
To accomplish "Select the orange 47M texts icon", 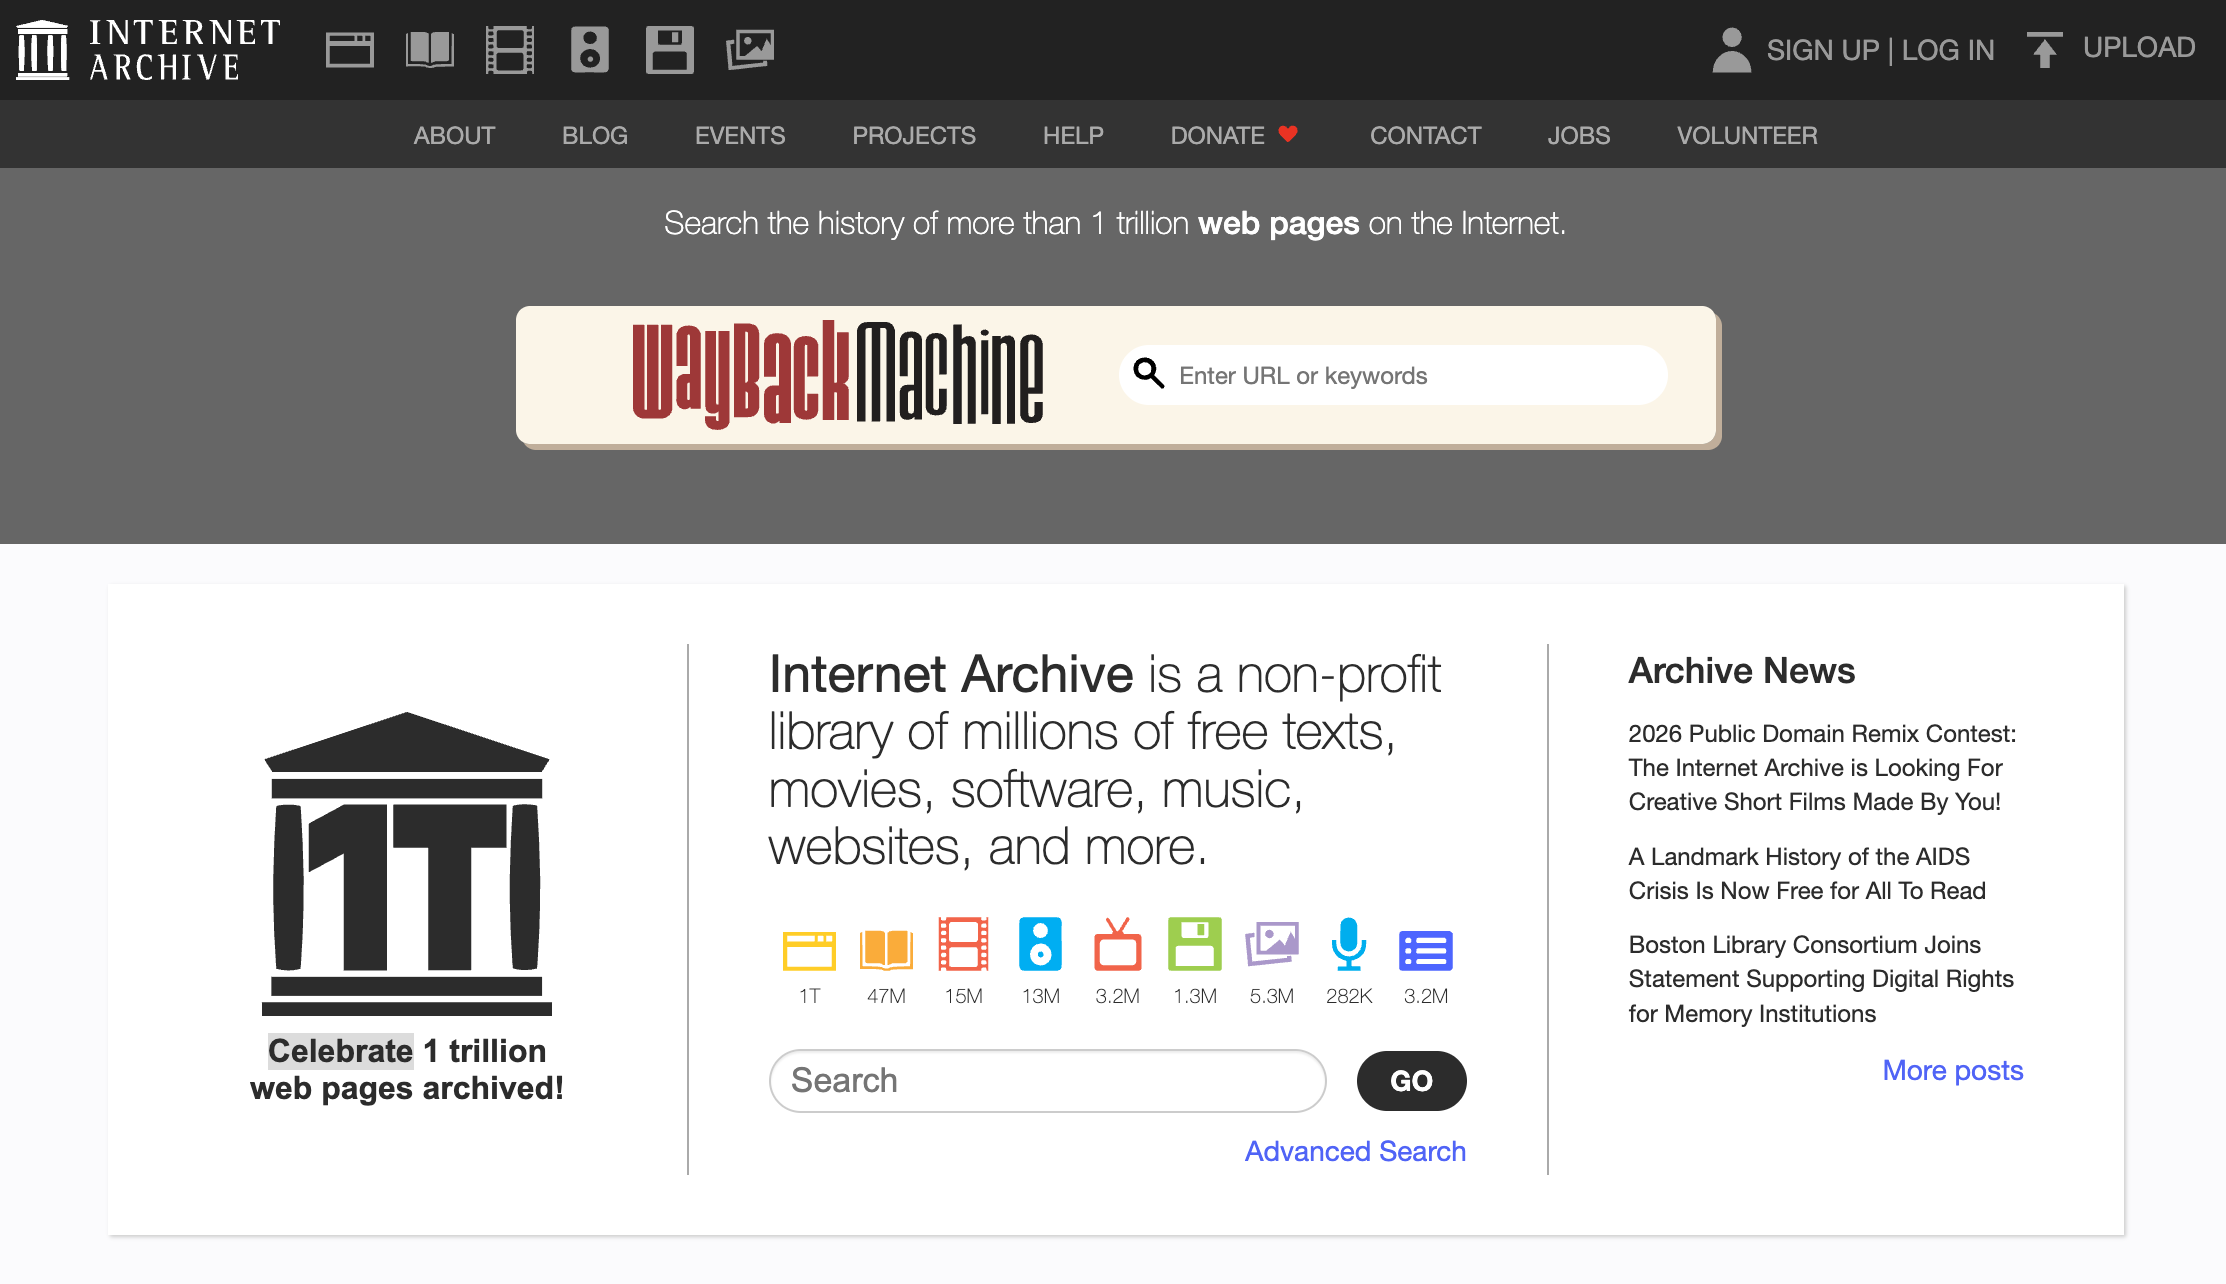I will (x=886, y=948).
